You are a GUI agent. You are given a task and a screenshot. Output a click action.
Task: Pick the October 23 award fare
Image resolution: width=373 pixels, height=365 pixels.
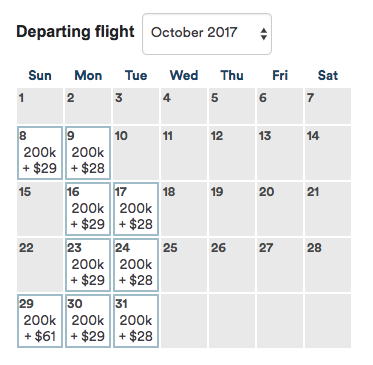88,265
